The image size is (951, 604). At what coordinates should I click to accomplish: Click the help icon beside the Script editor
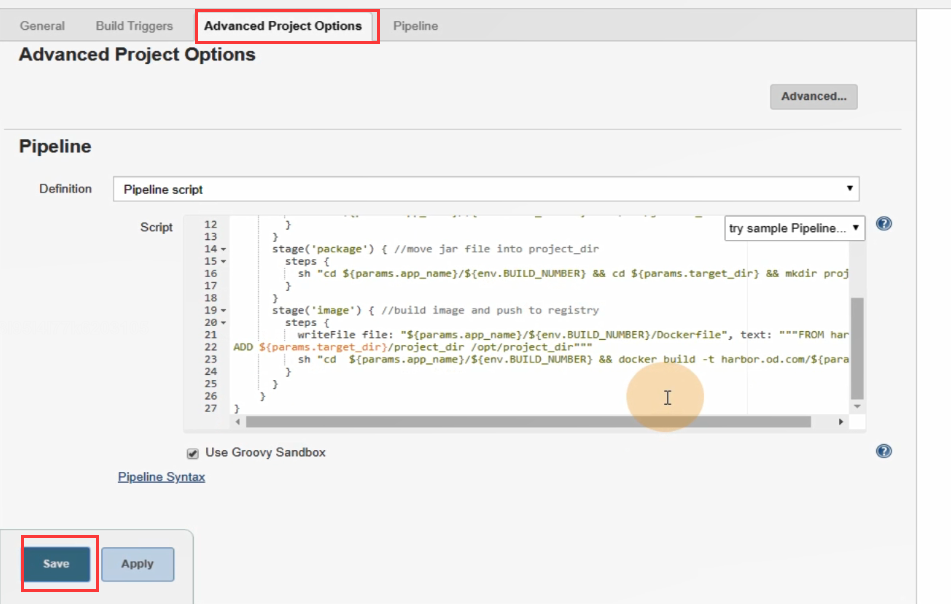click(883, 224)
